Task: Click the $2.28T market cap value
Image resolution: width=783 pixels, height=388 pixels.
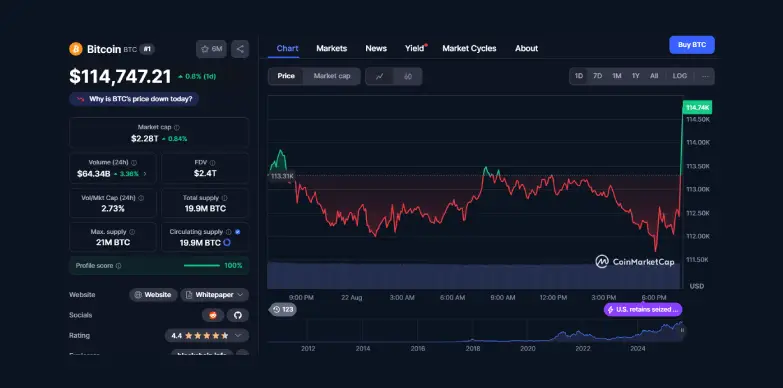Action: click(x=144, y=138)
